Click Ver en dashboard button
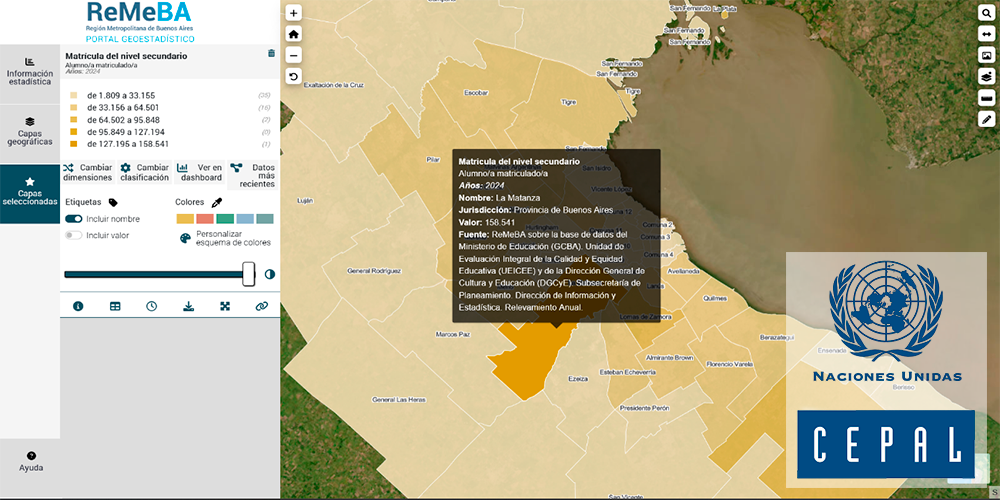The image size is (1000, 500). 200,172
